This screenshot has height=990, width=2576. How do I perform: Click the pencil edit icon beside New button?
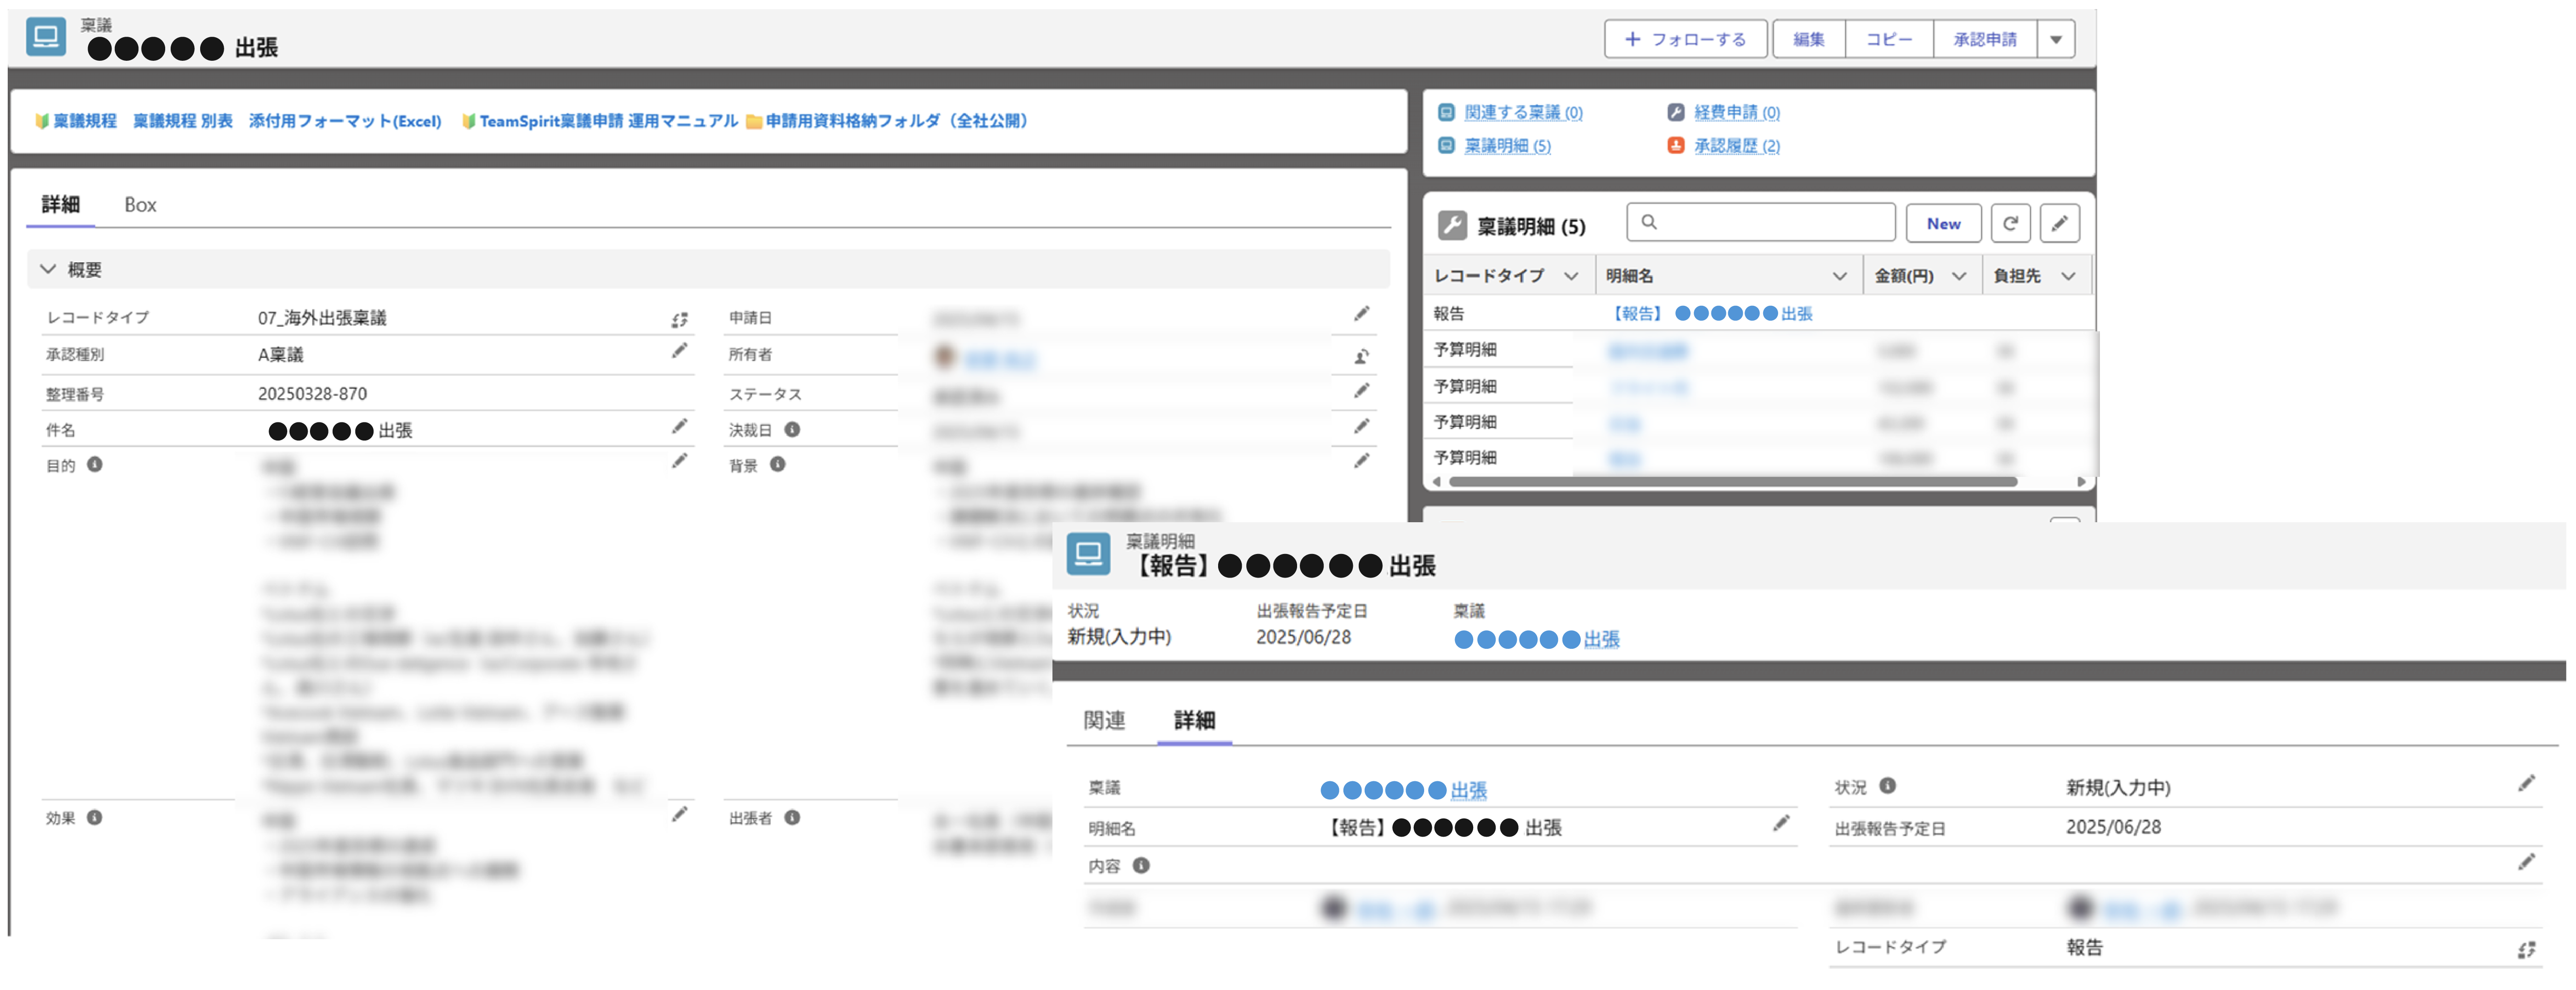2059,223
